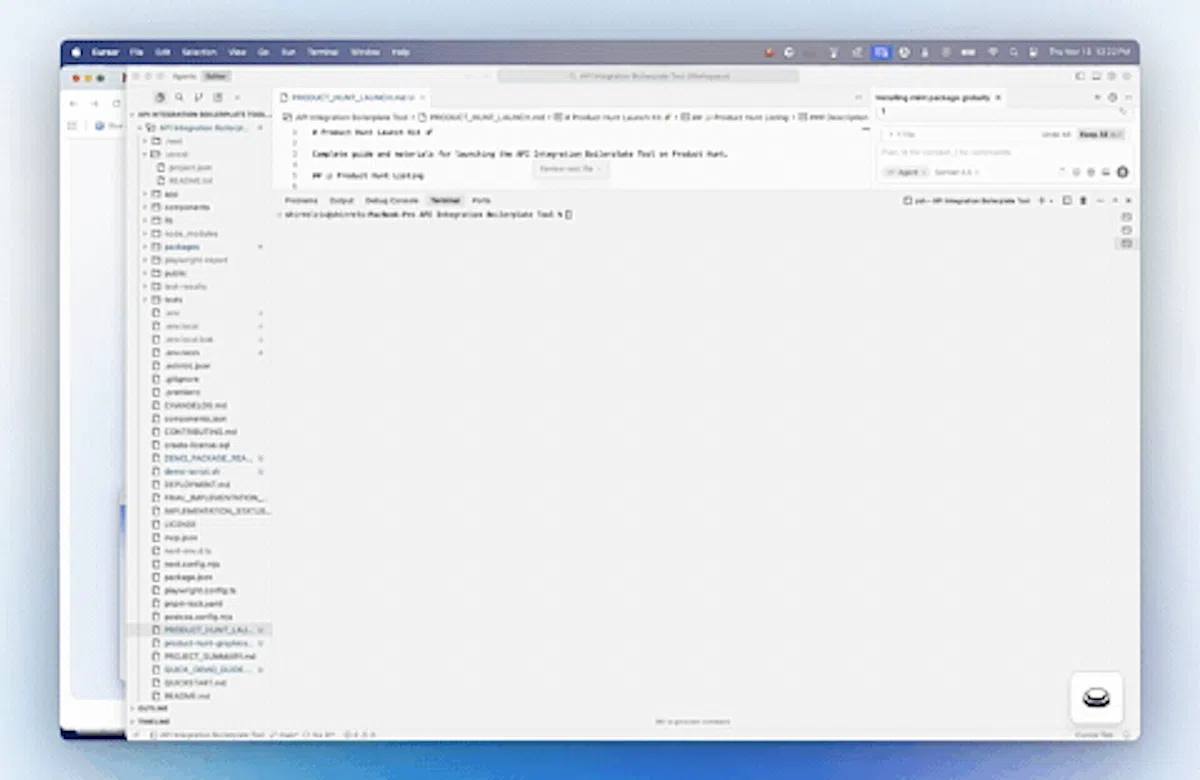The width and height of the screenshot is (1200, 780).
Task: Toggle bottom panel layout icon
Action: coord(1096,76)
